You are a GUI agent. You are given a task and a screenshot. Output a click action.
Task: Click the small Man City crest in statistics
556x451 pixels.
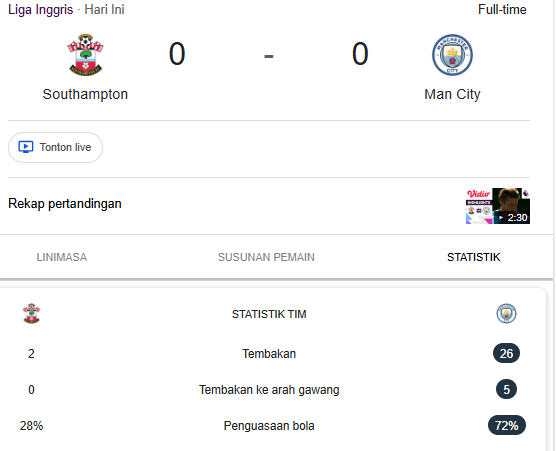coord(506,313)
